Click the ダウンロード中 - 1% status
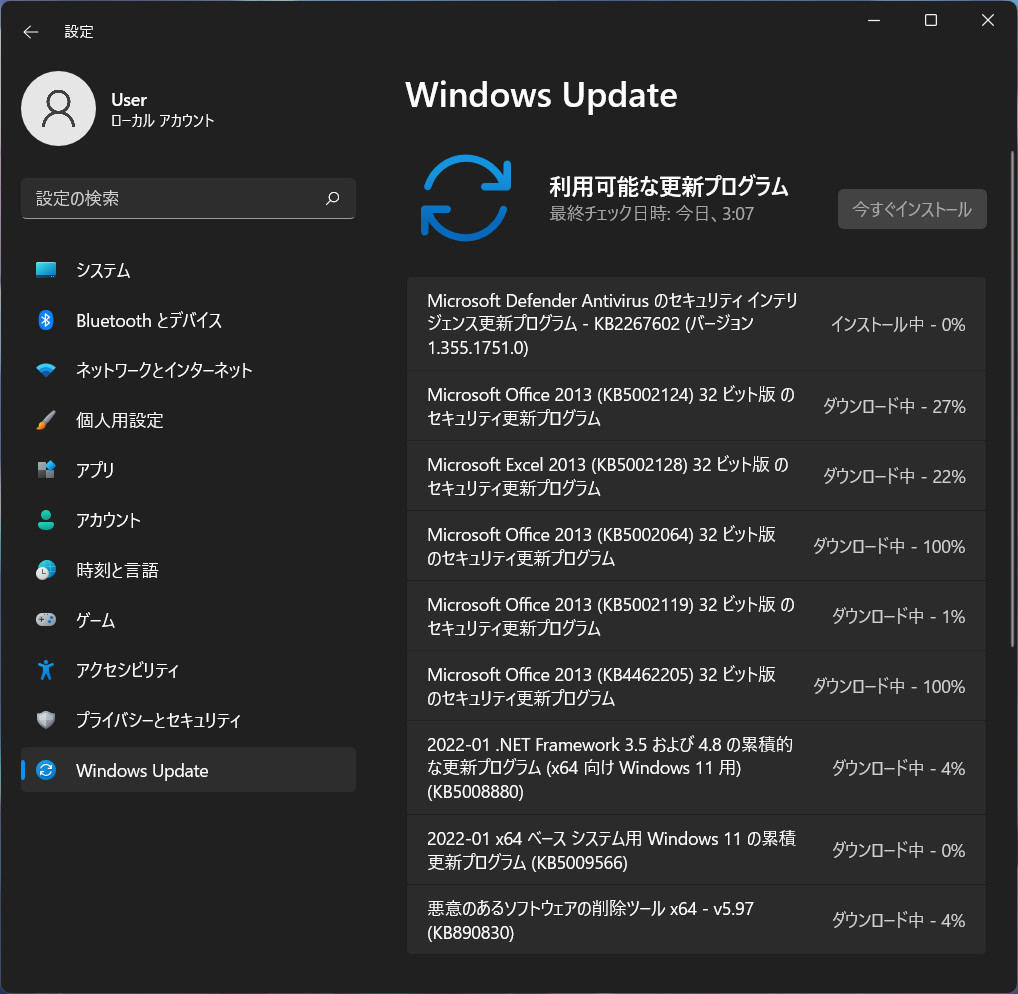 (899, 616)
